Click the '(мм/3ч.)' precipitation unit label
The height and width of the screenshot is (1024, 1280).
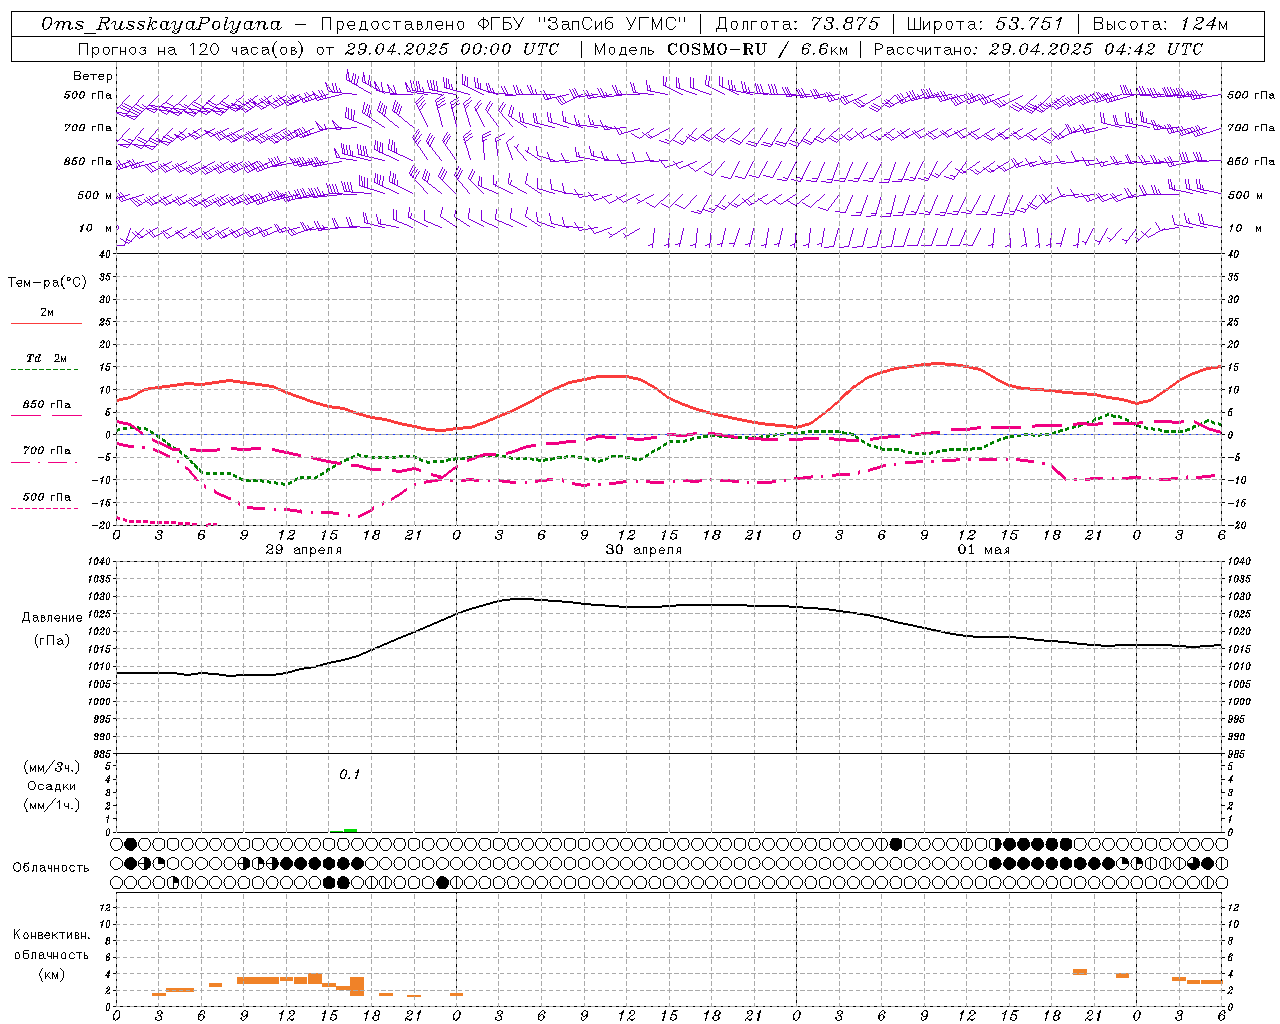click(x=52, y=767)
